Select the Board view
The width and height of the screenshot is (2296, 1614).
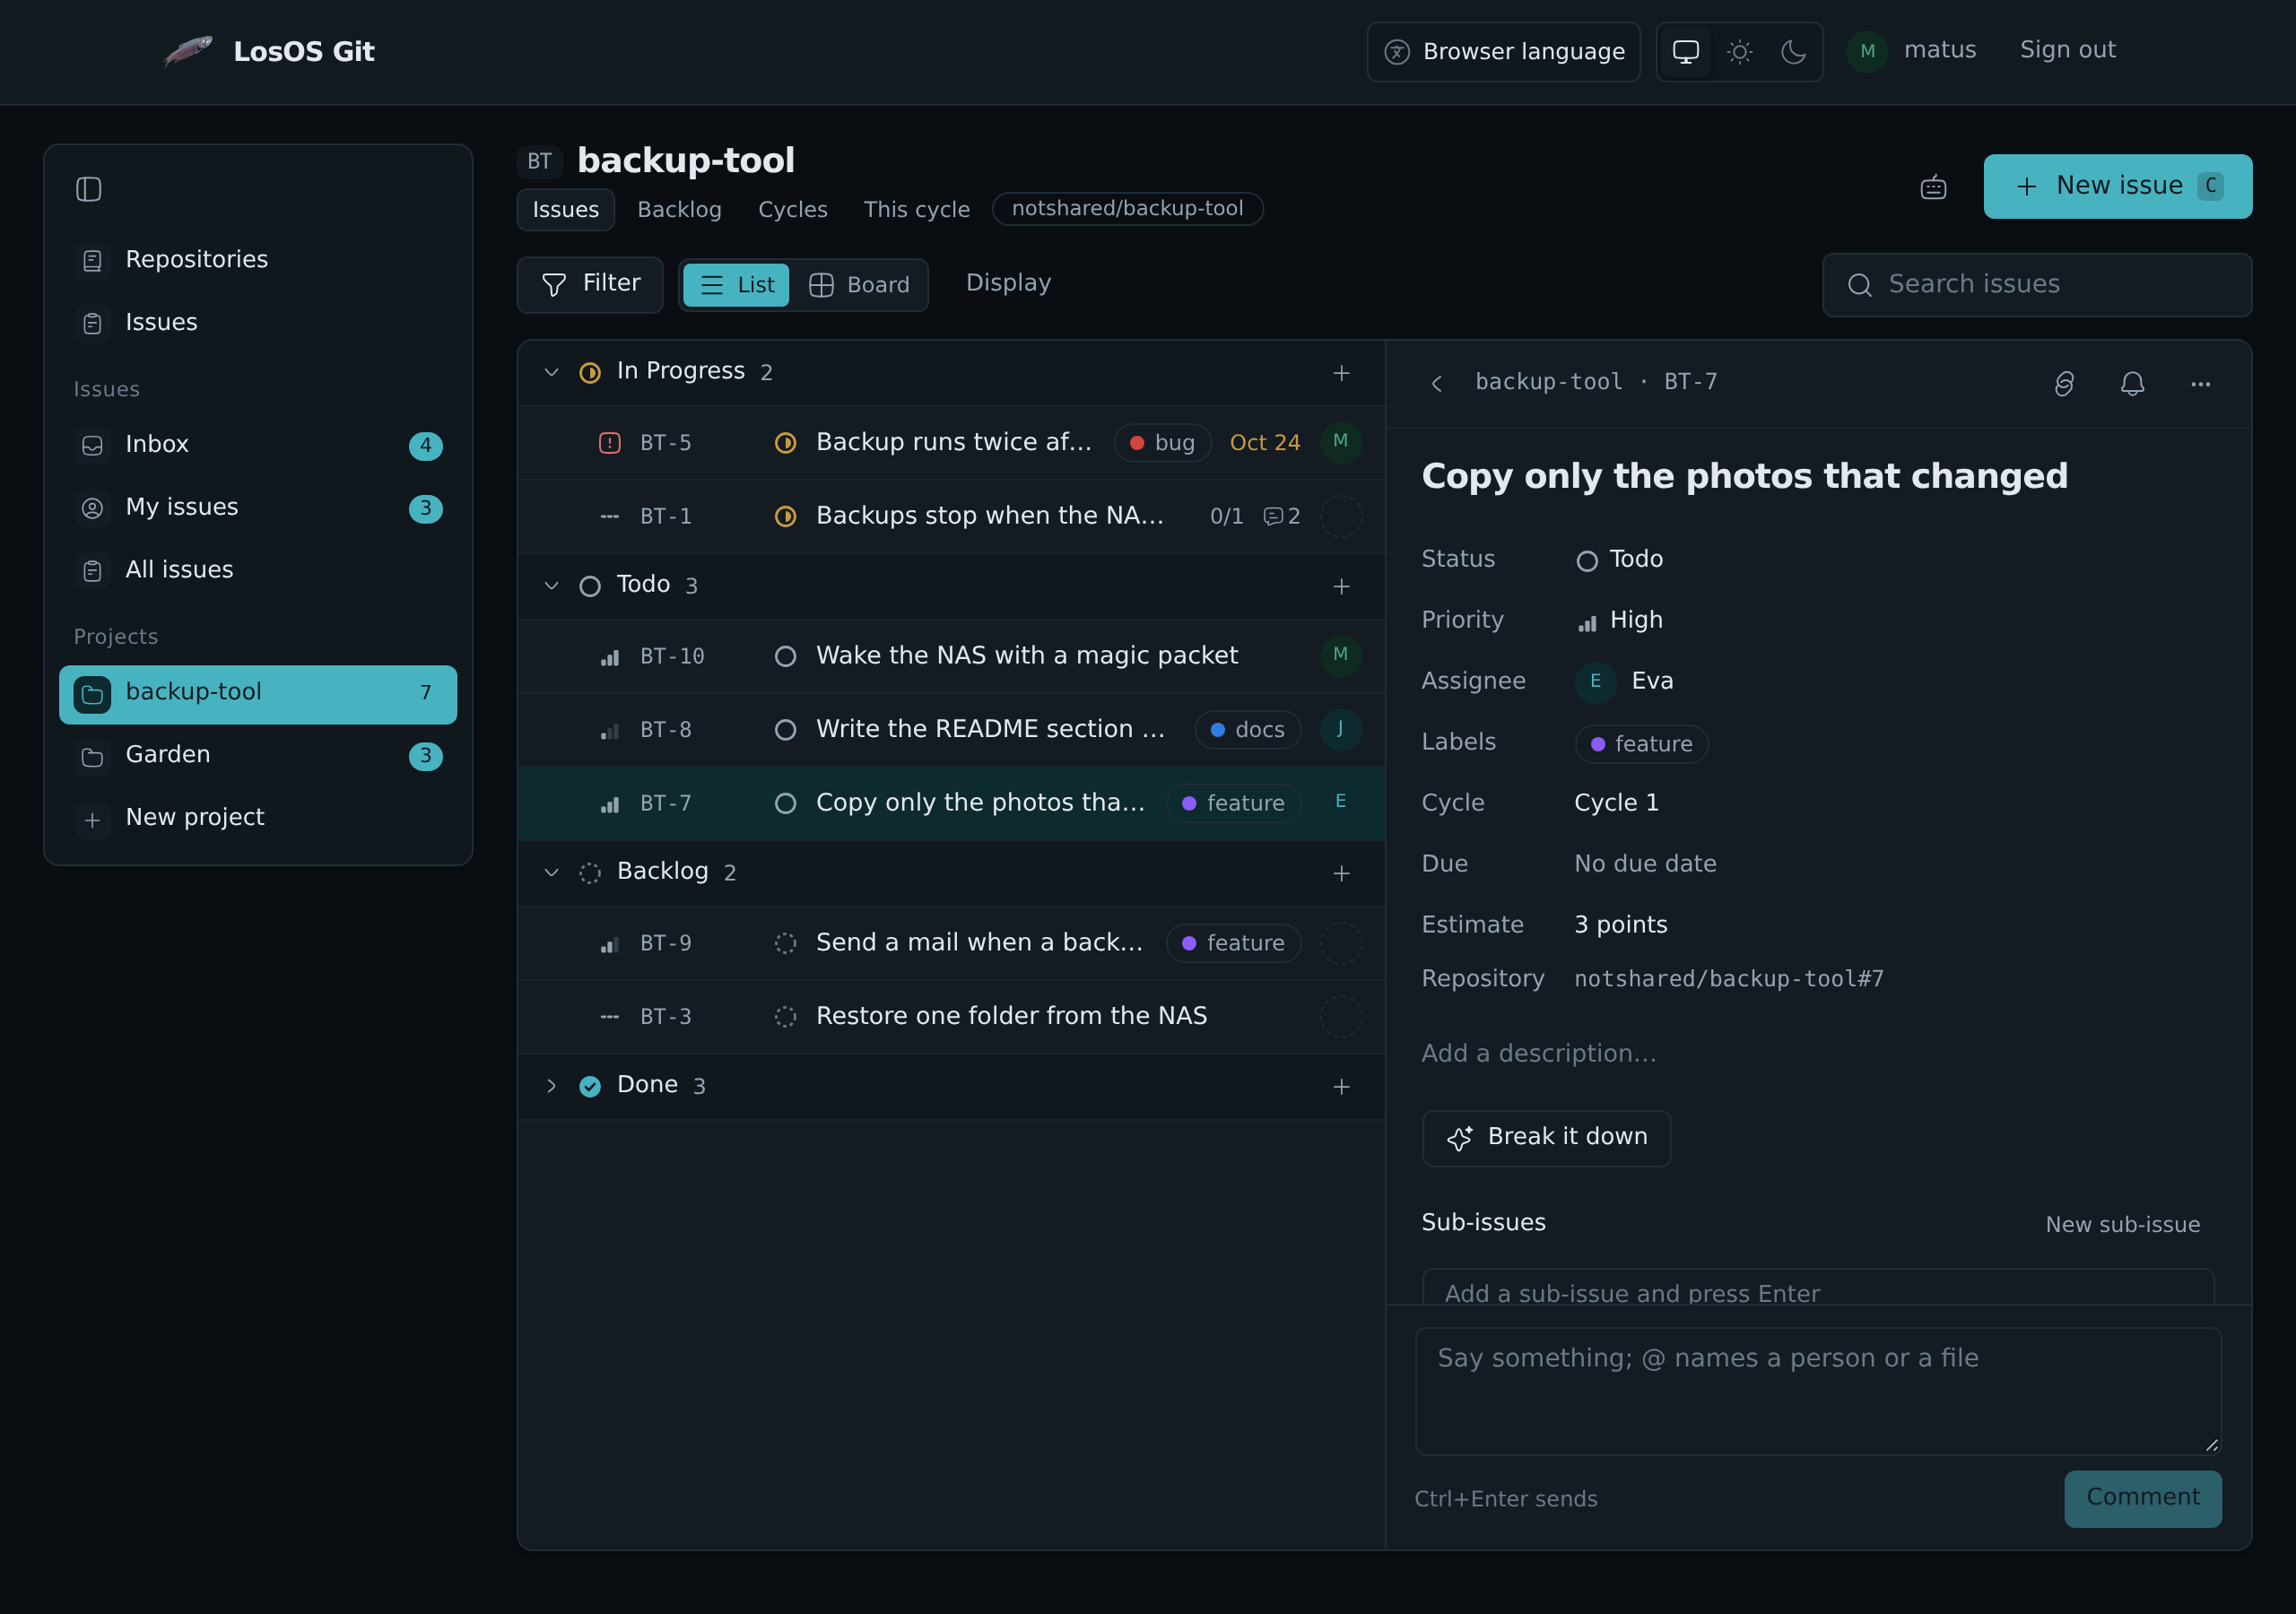[859, 285]
